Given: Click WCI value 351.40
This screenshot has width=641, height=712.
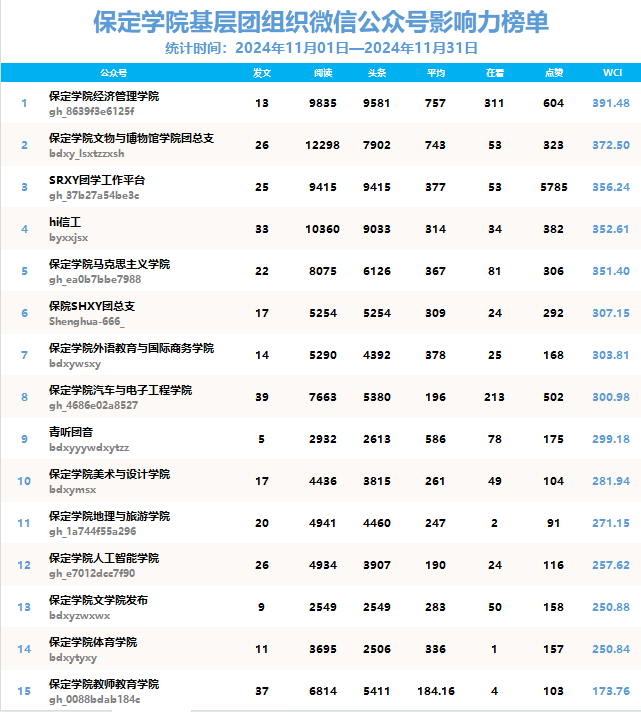Looking at the screenshot, I should coord(611,271).
